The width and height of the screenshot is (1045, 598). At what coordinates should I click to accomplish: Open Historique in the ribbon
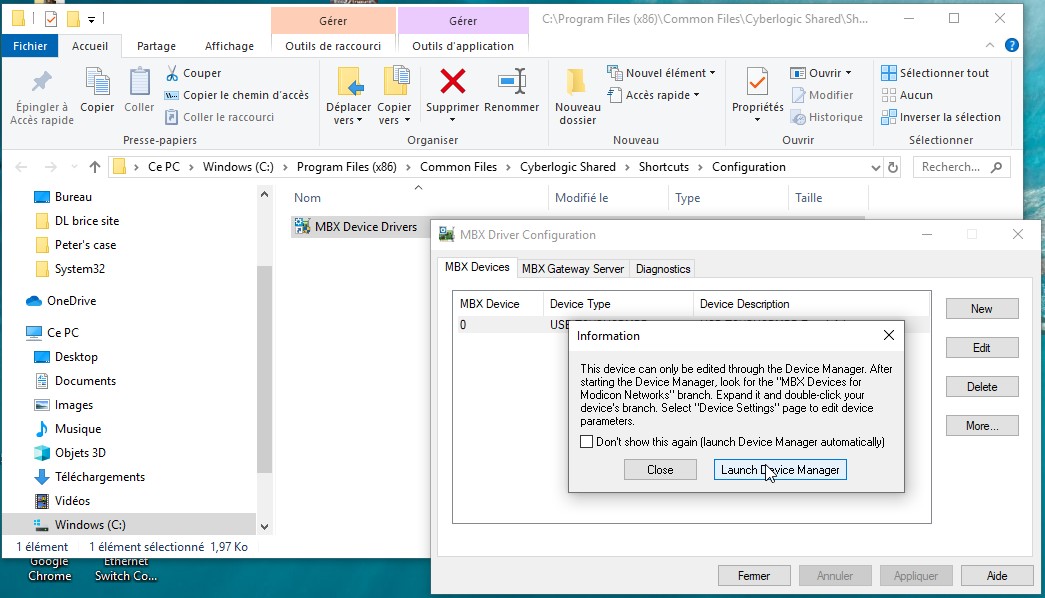click(x=826, y=117)
